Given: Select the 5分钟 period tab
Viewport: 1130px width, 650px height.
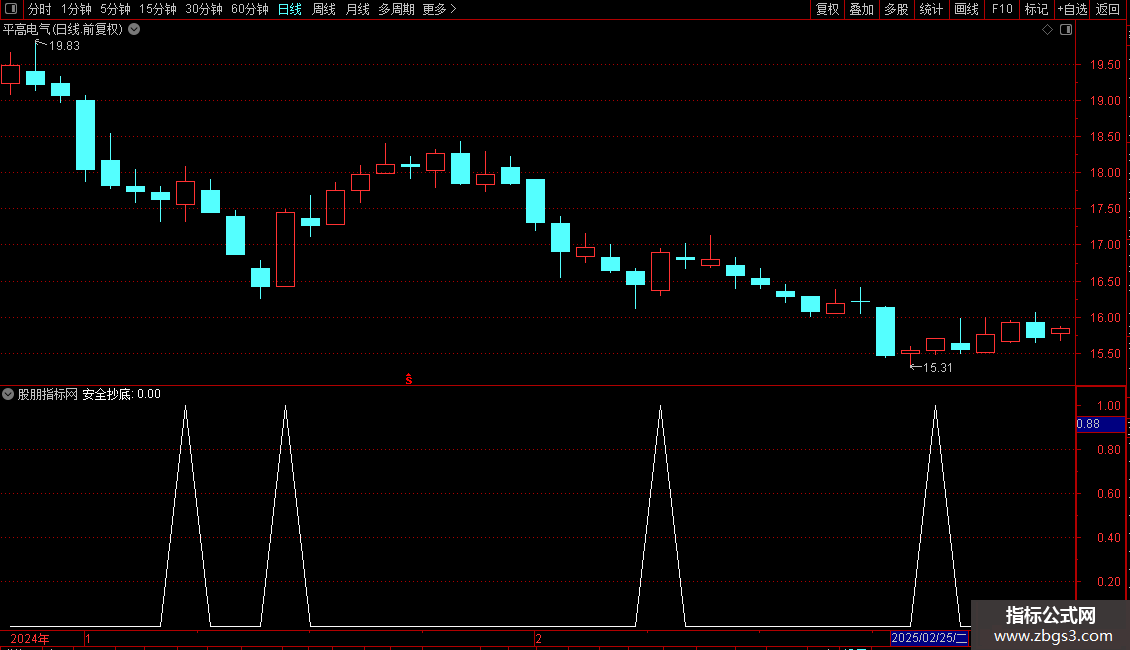Looking at the screenshot, I should pos(115,9).
